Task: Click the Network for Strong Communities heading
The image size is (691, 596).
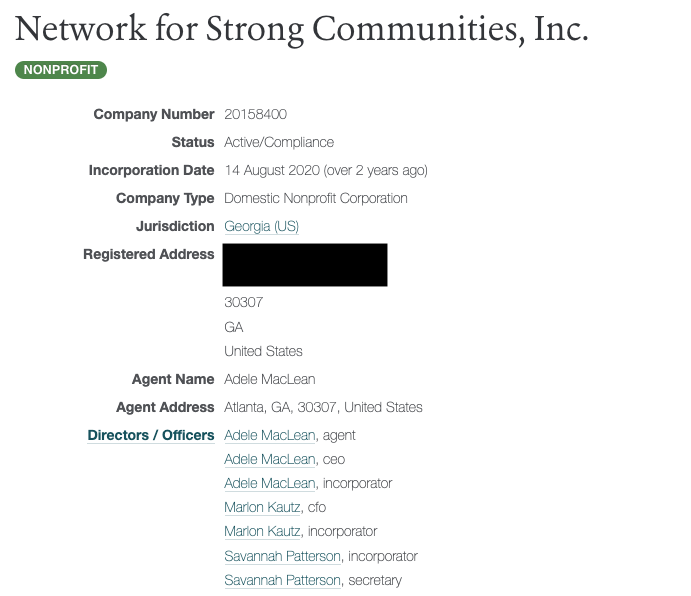Action: pos(302,29)
